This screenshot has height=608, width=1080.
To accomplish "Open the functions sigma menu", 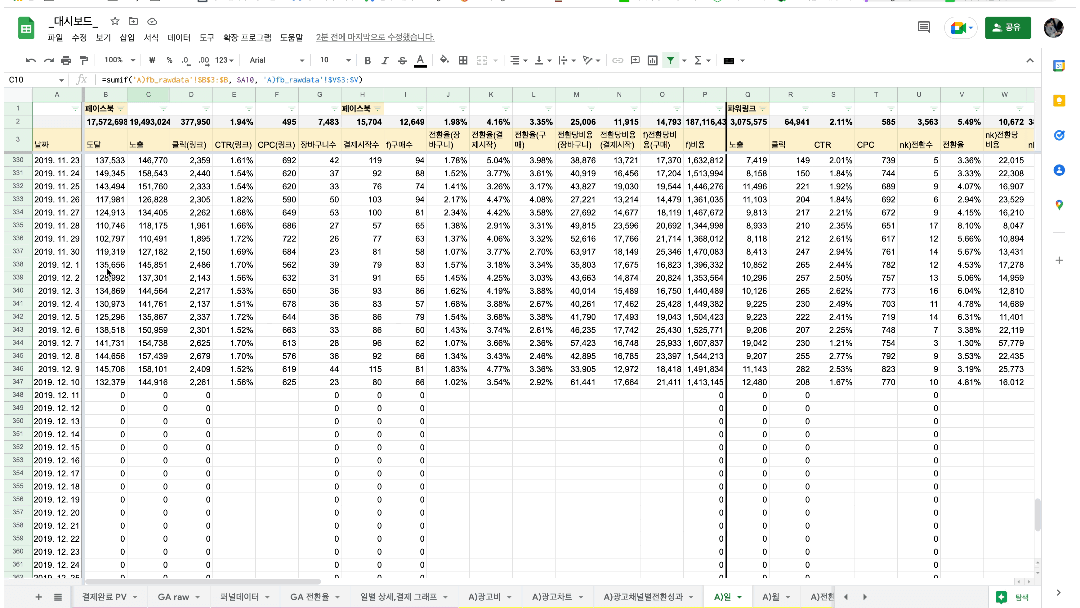I will pyautogui.click(x=698, y=61).
